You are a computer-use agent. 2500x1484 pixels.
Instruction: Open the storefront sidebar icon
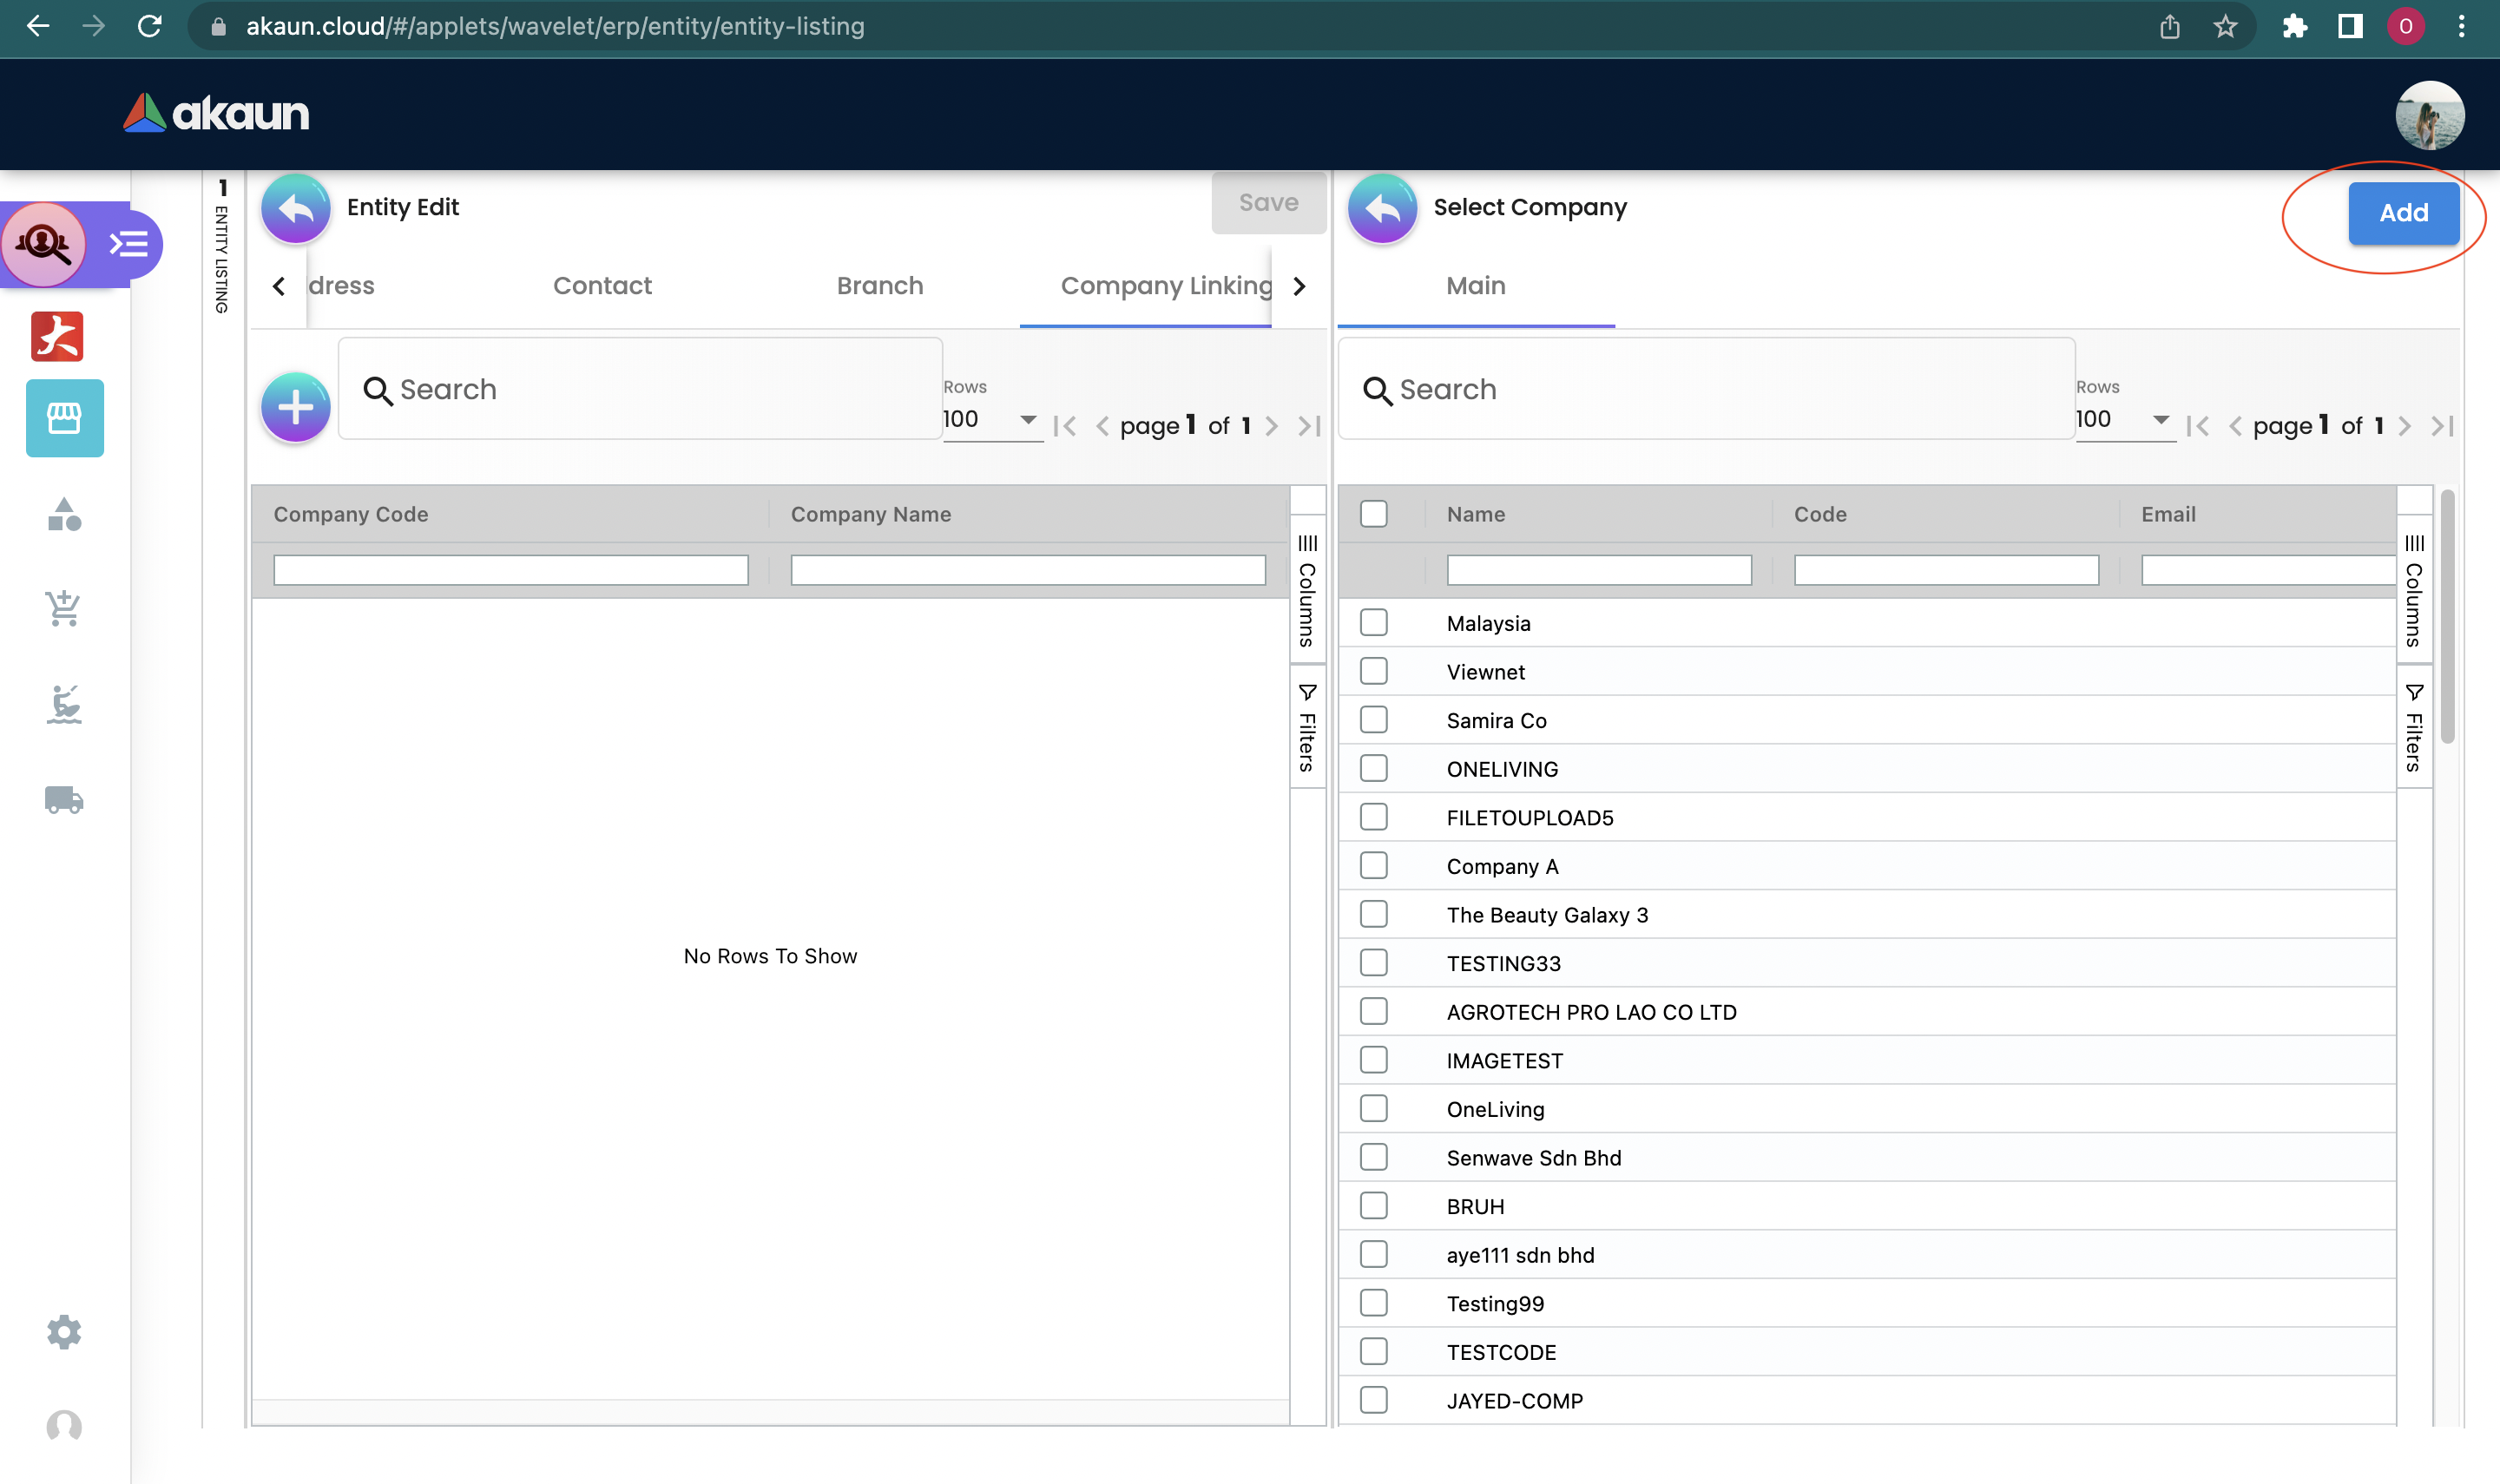64,418
